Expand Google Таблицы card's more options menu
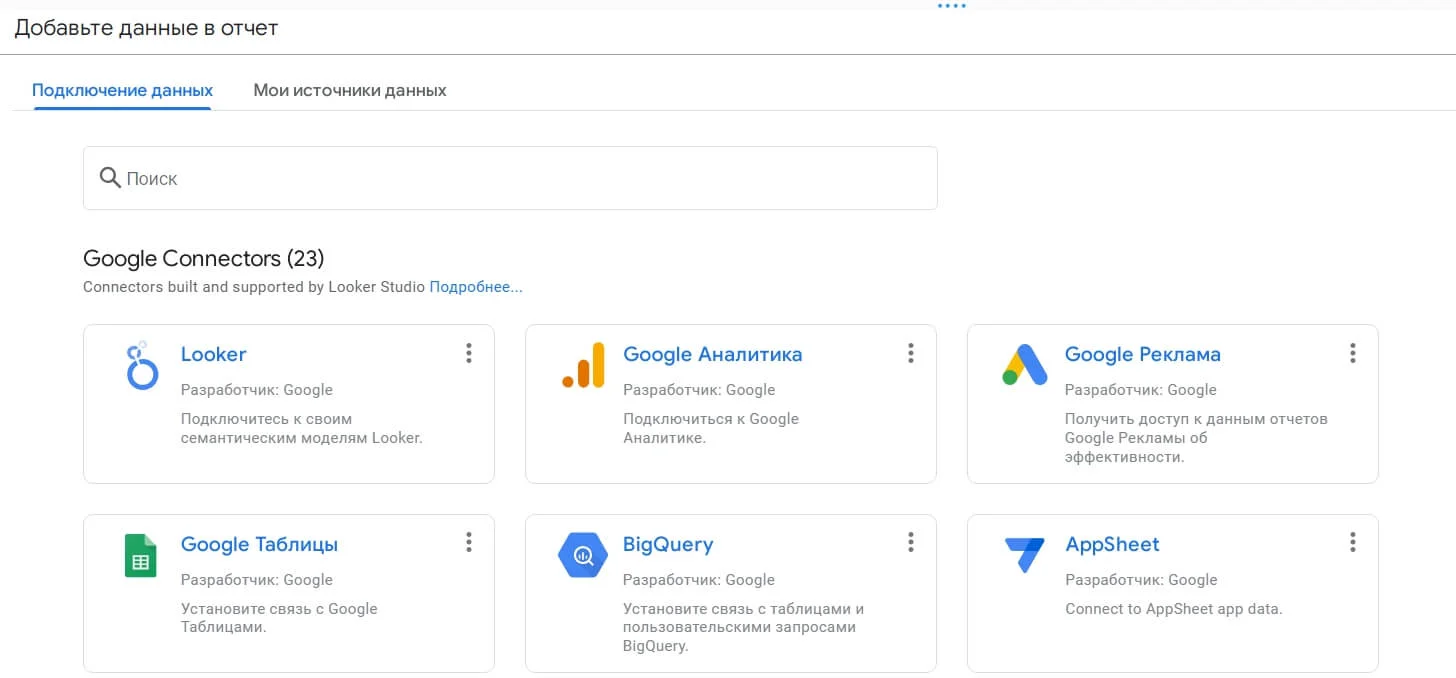The height and width of the screenshot is (678, 1456). [468, 542]
